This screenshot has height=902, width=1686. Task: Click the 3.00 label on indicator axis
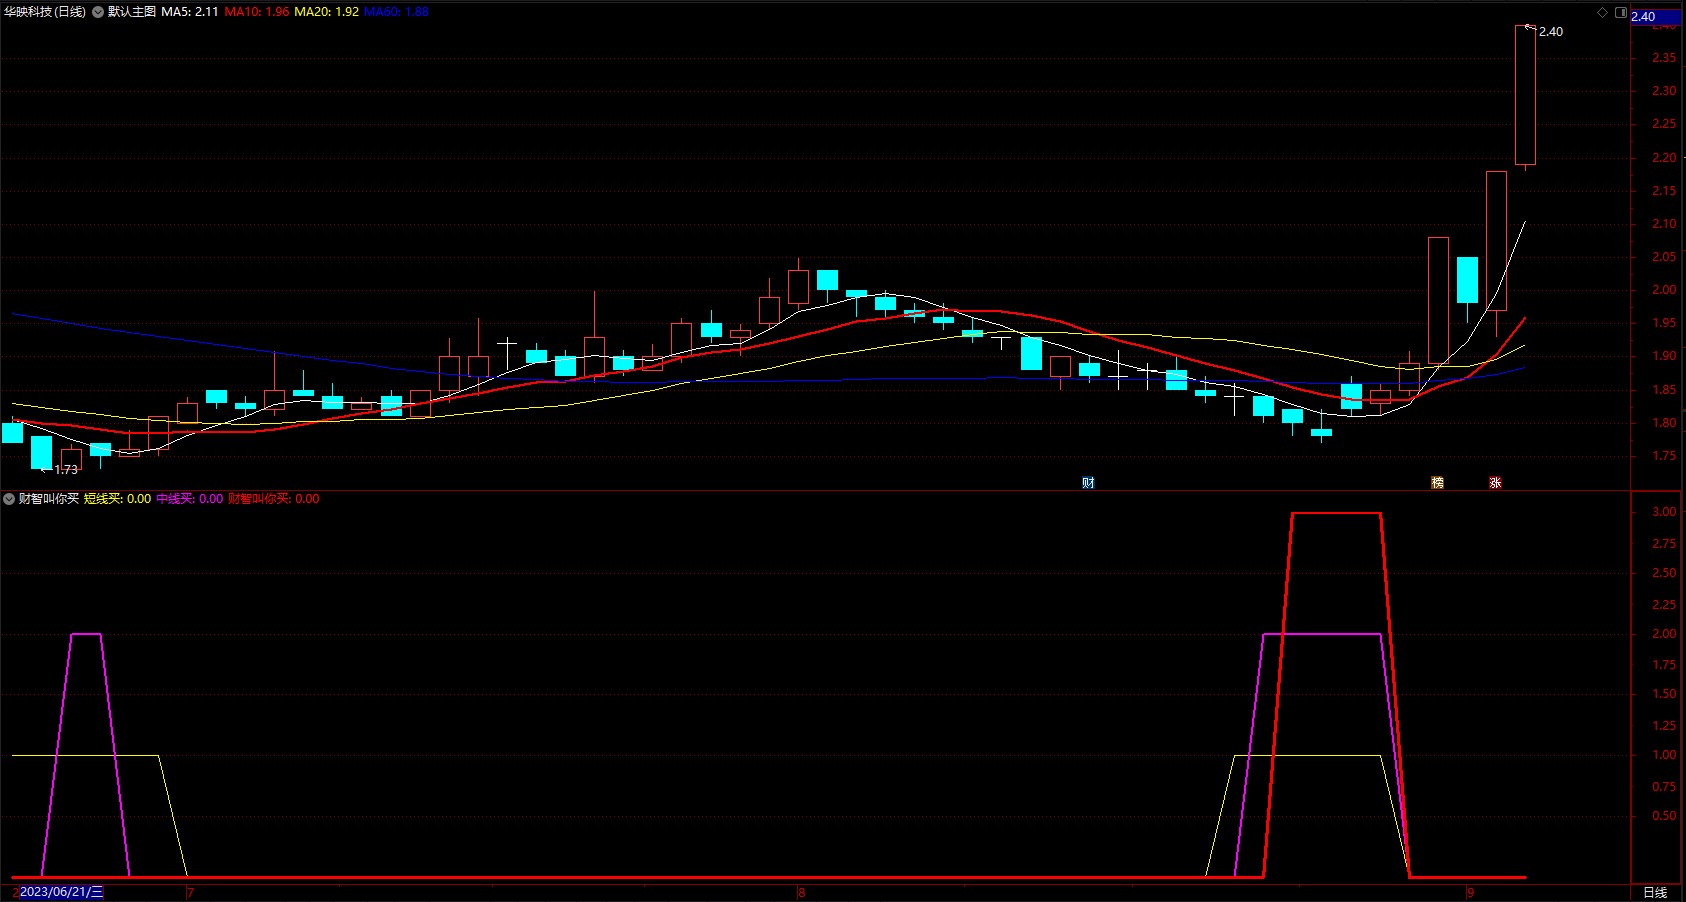point(1664,512)
